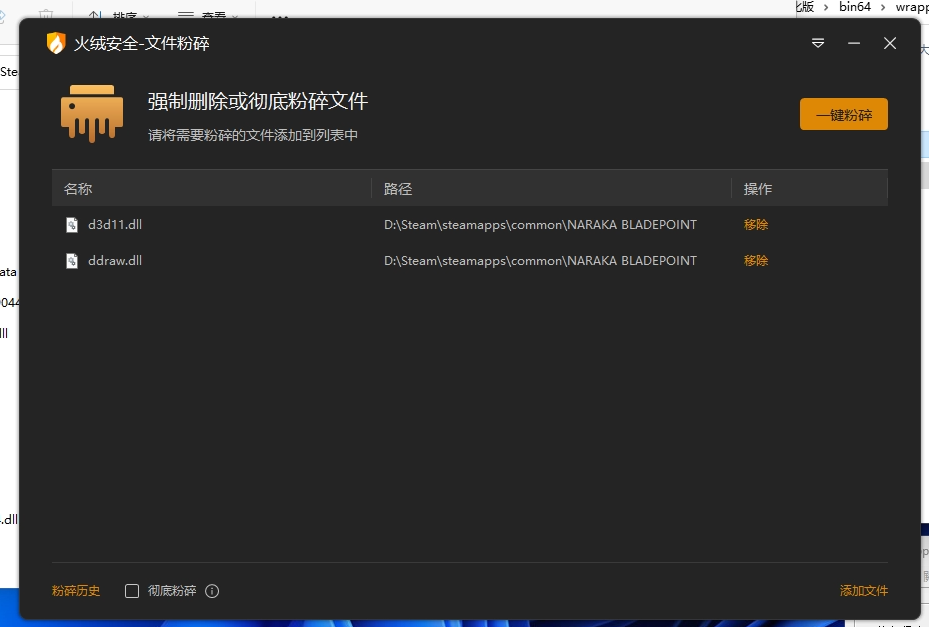Screen dimensions: 929x627
Task: Enable the 彻底粉碎 checkbox
Action: click(131, 591)
